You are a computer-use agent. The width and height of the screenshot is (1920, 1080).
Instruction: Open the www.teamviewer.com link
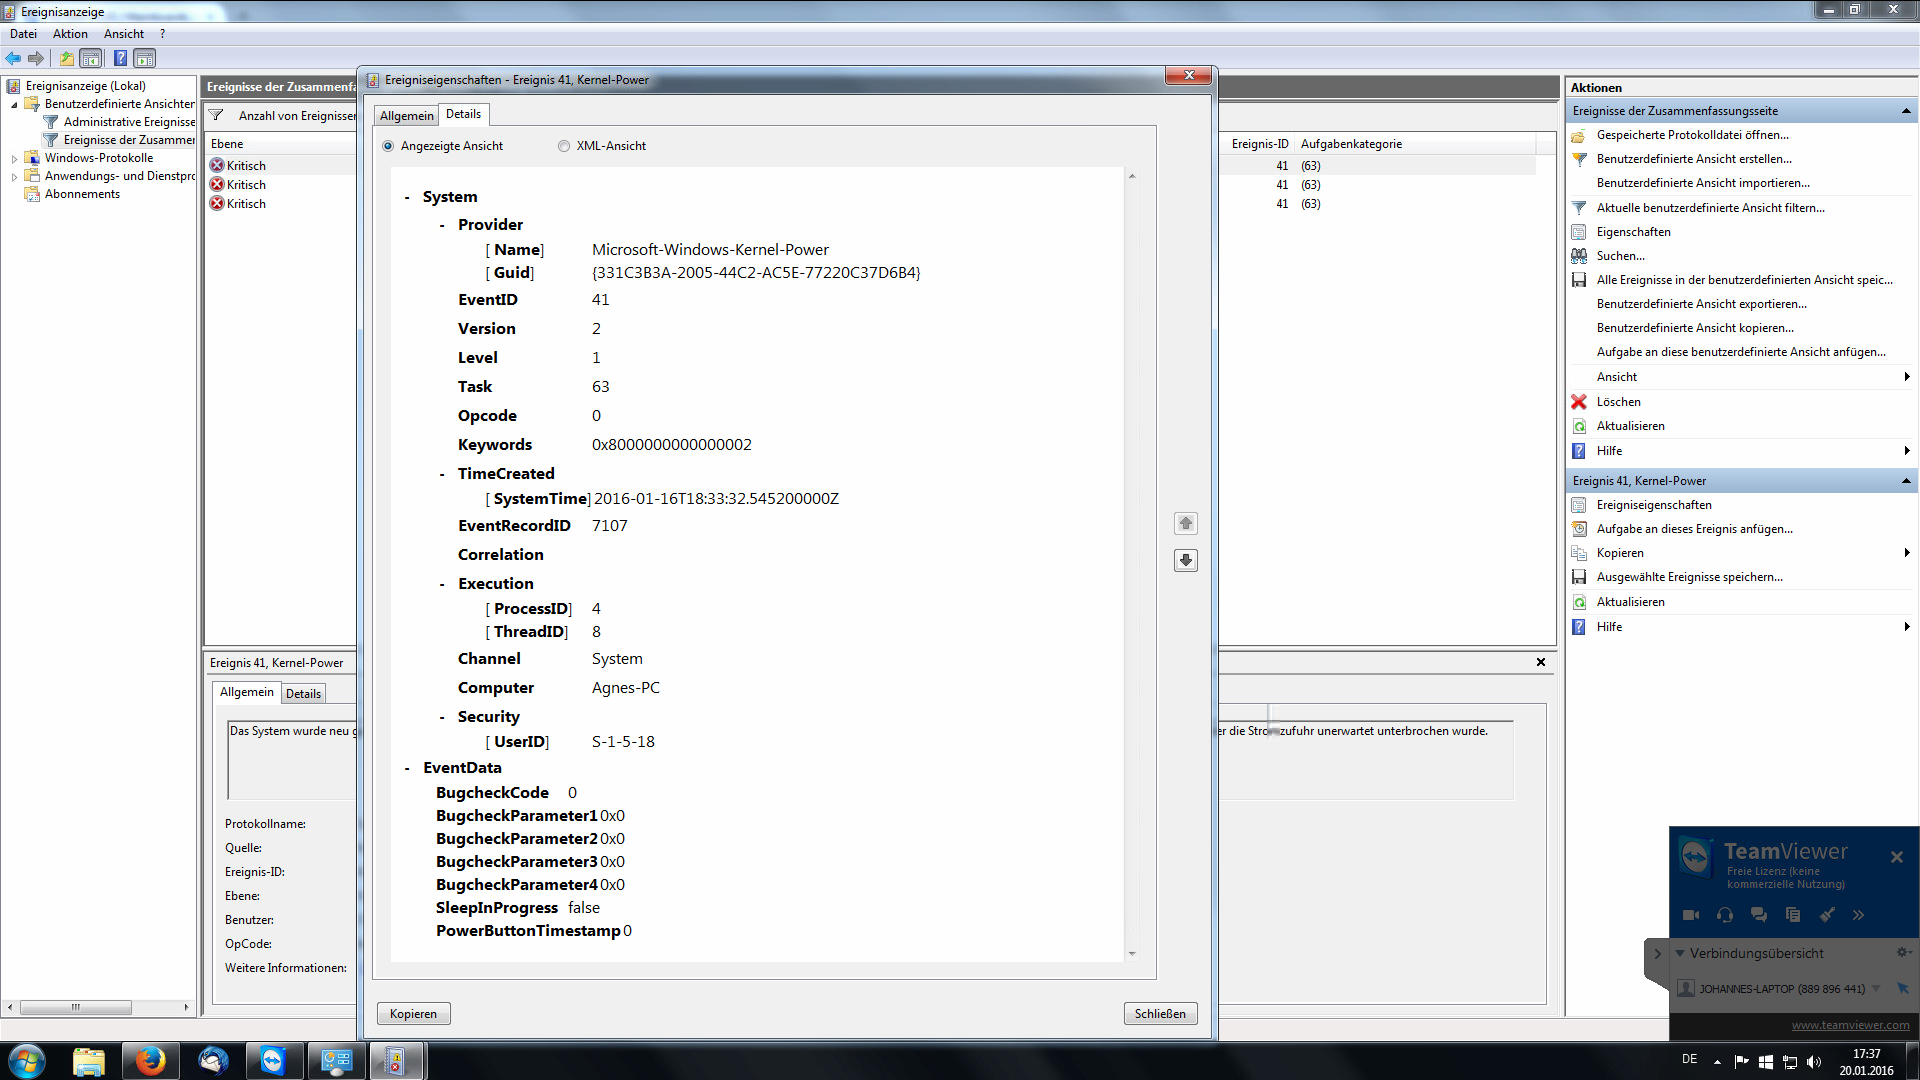(x=1850, y=1025)
